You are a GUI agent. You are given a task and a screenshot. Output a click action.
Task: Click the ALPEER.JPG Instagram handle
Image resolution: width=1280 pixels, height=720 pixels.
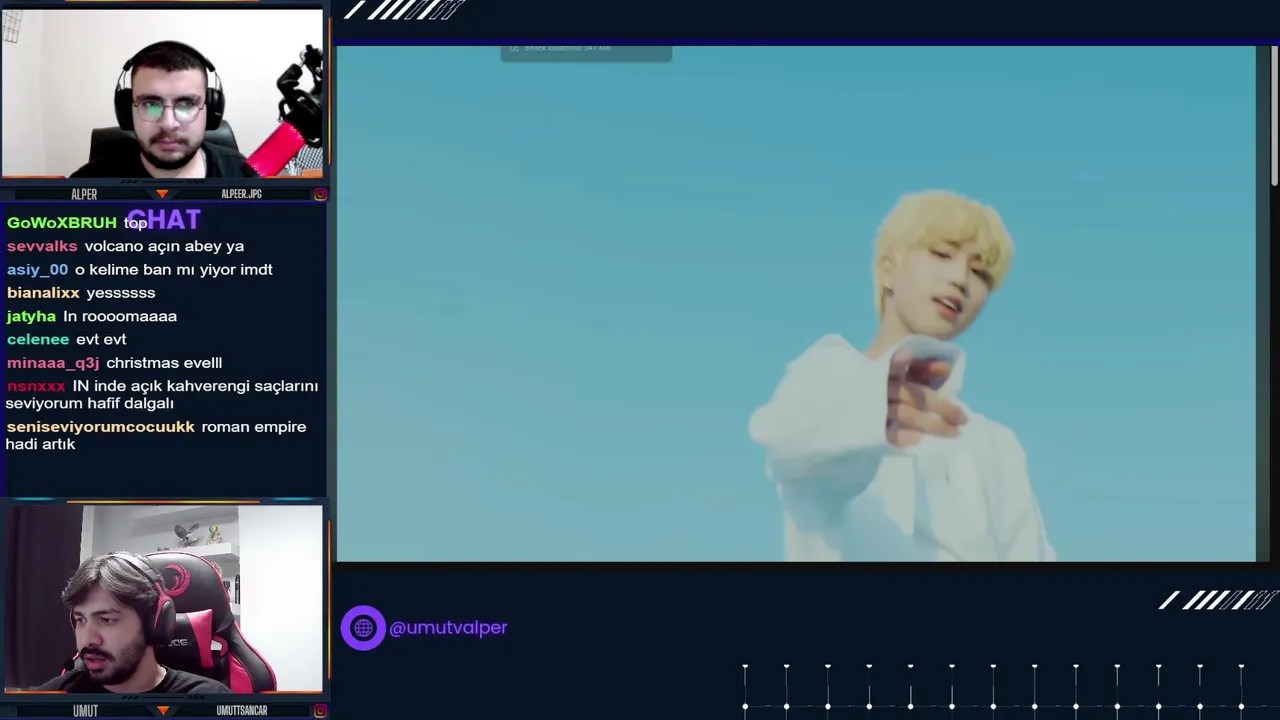click(241, 194)
